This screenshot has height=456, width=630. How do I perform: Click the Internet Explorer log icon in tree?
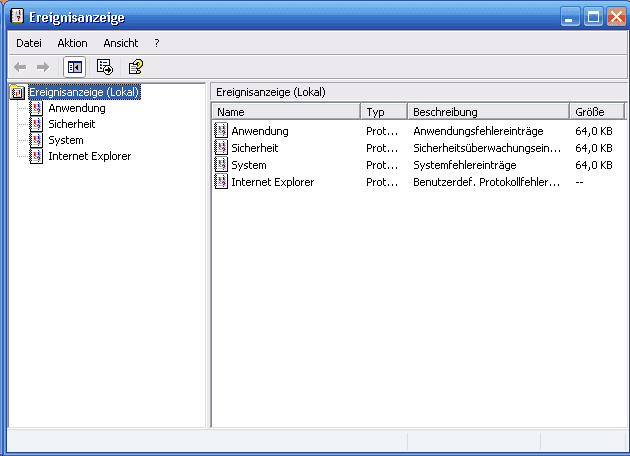(36, 156)
